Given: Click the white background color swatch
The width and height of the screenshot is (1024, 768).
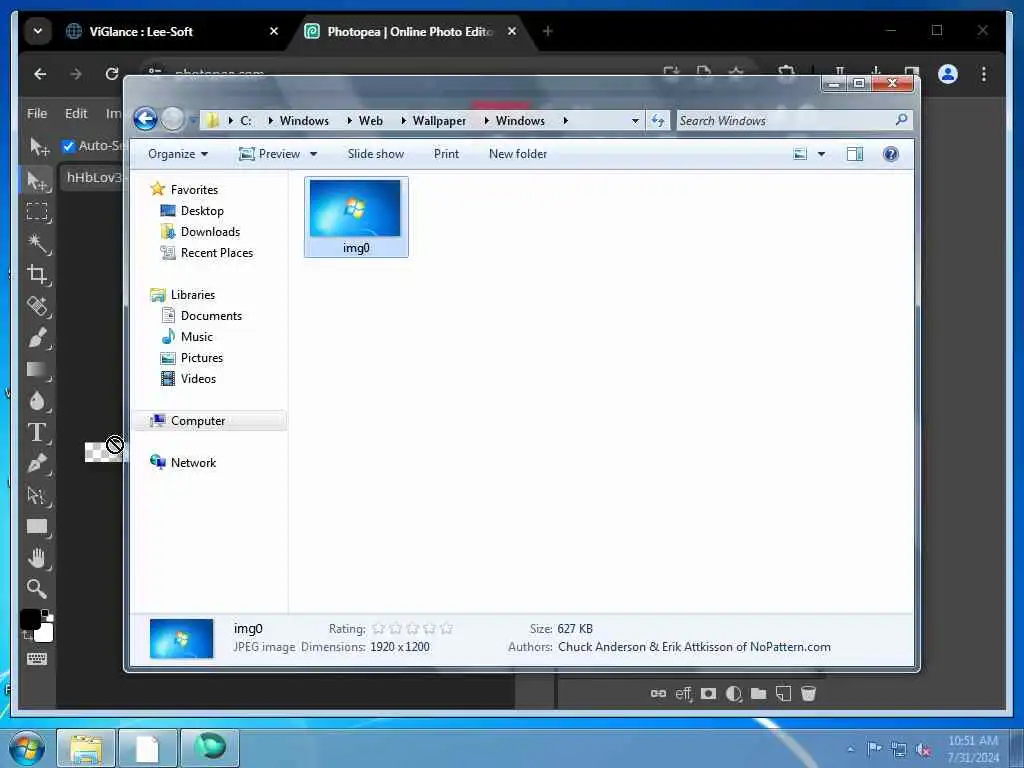Looking at the screenshot, I should pyautogui.click(x=44, y=633).
